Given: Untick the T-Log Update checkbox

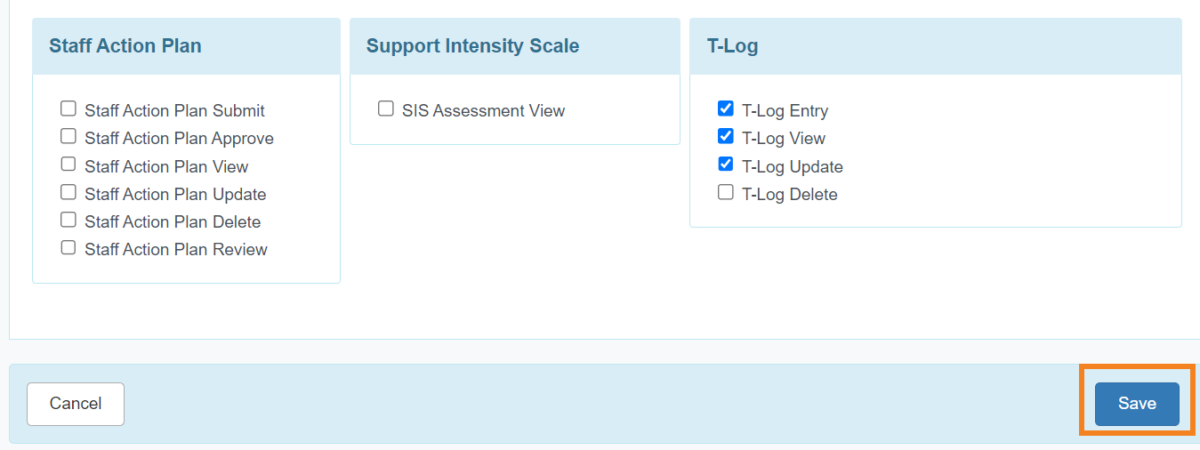Looking at the screenshot, I should point(726,164).
